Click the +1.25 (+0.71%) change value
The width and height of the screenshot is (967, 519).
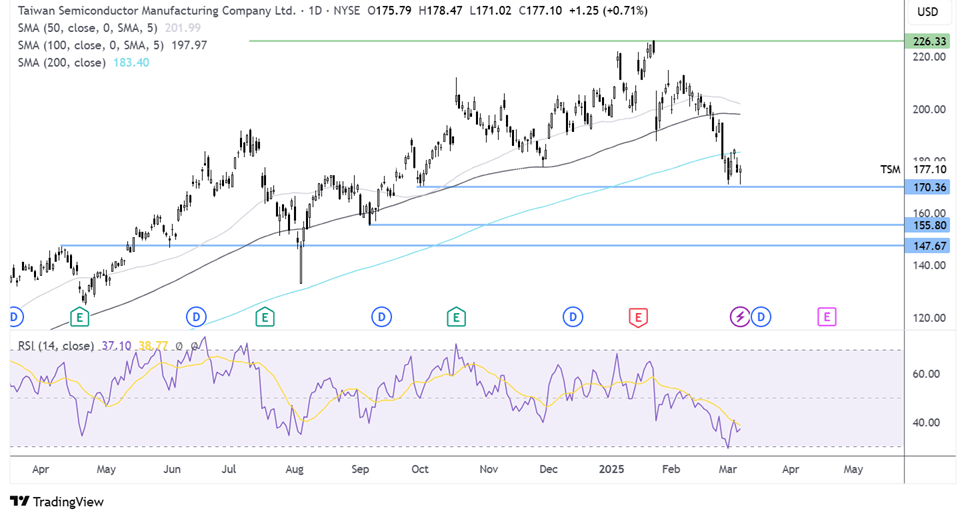[608, 10]
